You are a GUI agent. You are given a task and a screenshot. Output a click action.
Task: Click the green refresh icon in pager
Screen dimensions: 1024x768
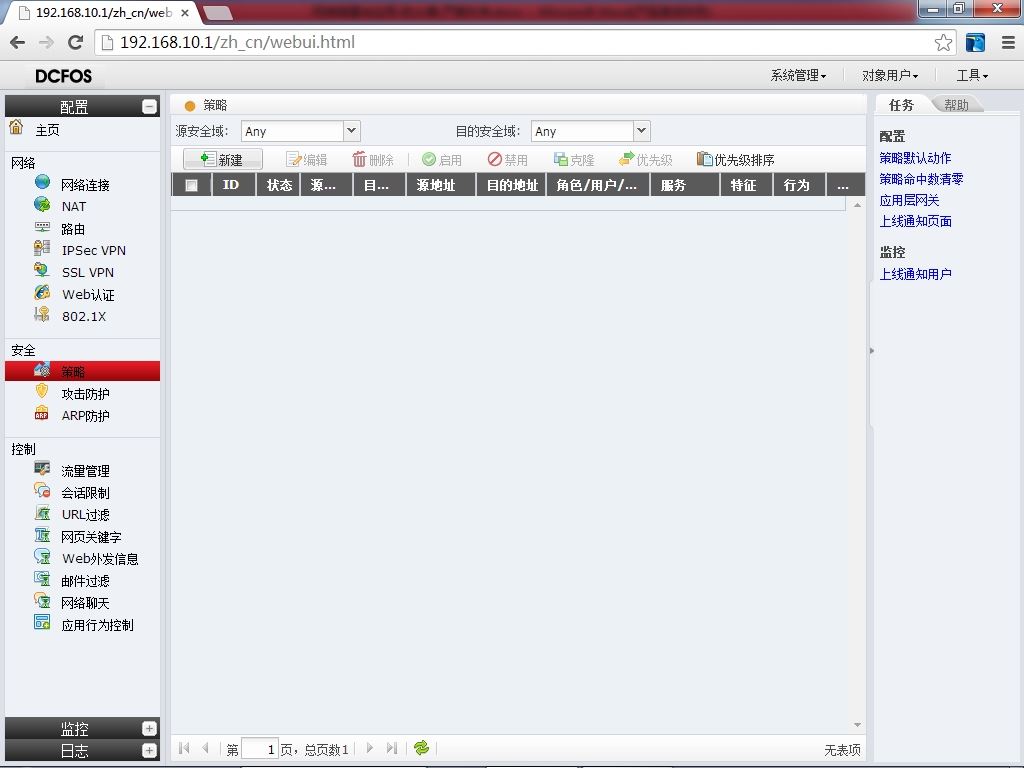coord(421,748)
